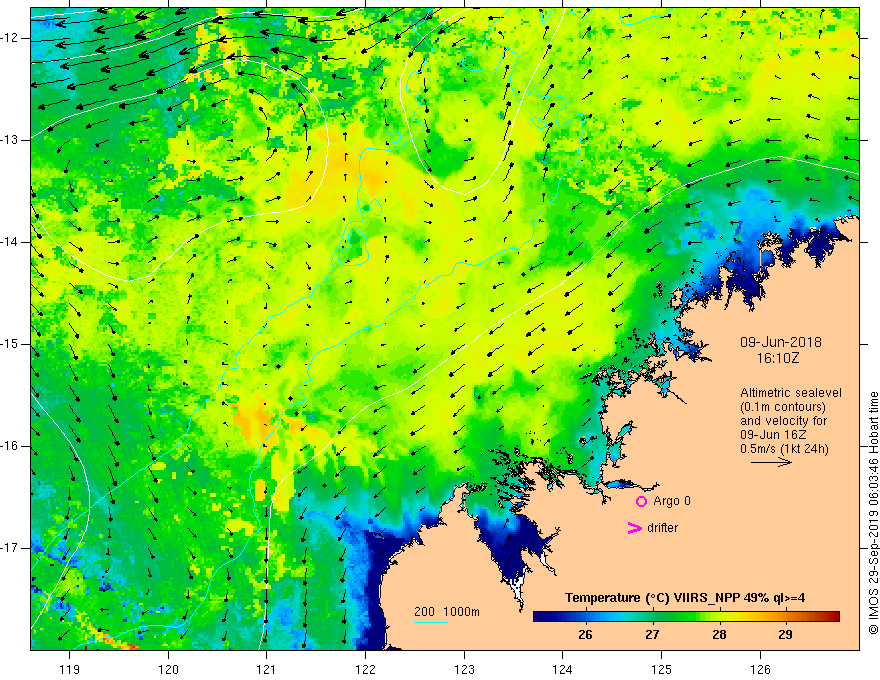This screenshot has width=880, height=680.
Task: Click 'Altimetric sealevel' legend text
Action: click(791, 393)
